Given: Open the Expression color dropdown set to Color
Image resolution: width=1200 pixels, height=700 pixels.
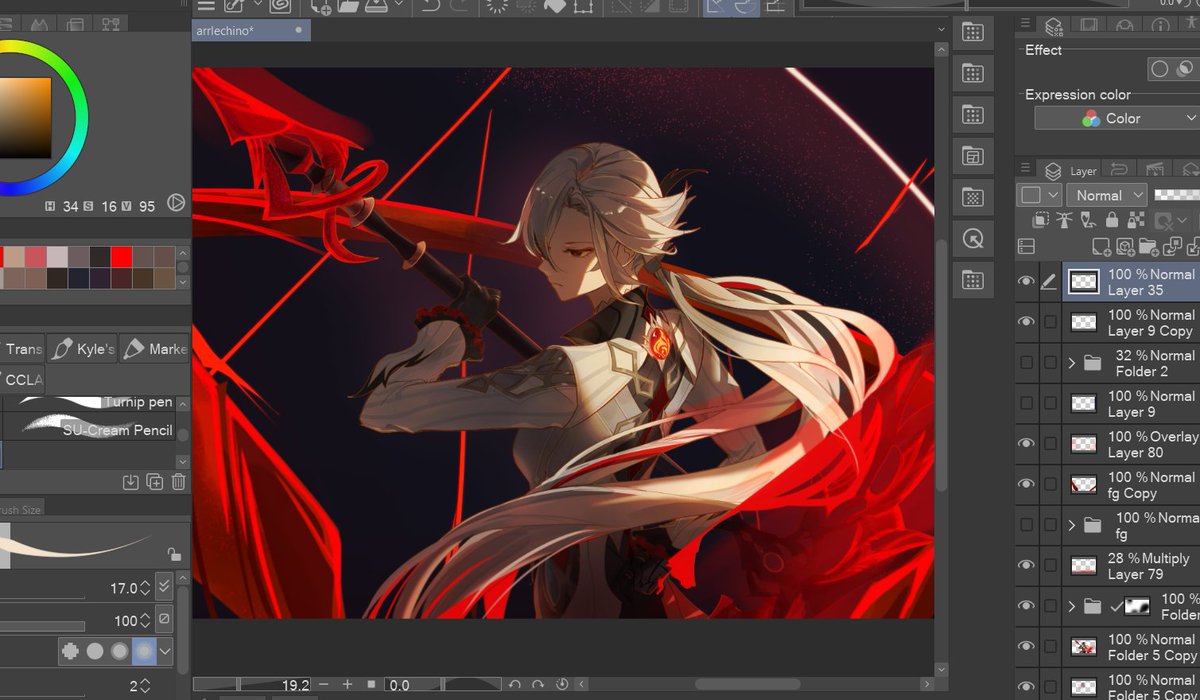Looking at the screenshot, I should pyautogui.click(x=1117, y=118).
